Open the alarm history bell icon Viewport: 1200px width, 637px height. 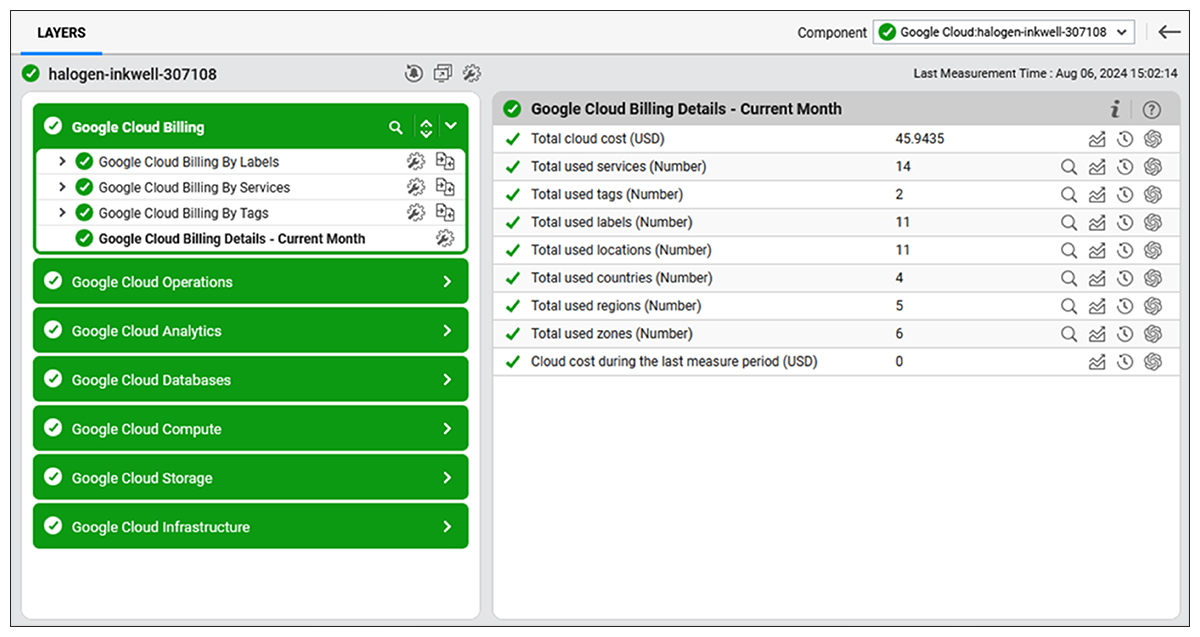click(413, 73)
